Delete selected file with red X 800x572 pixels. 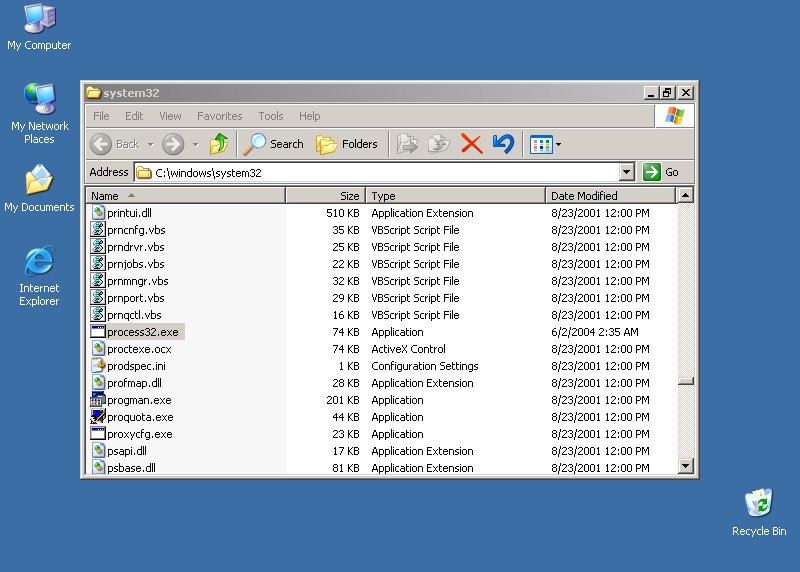pyautogui.click(x=471, y=144)
